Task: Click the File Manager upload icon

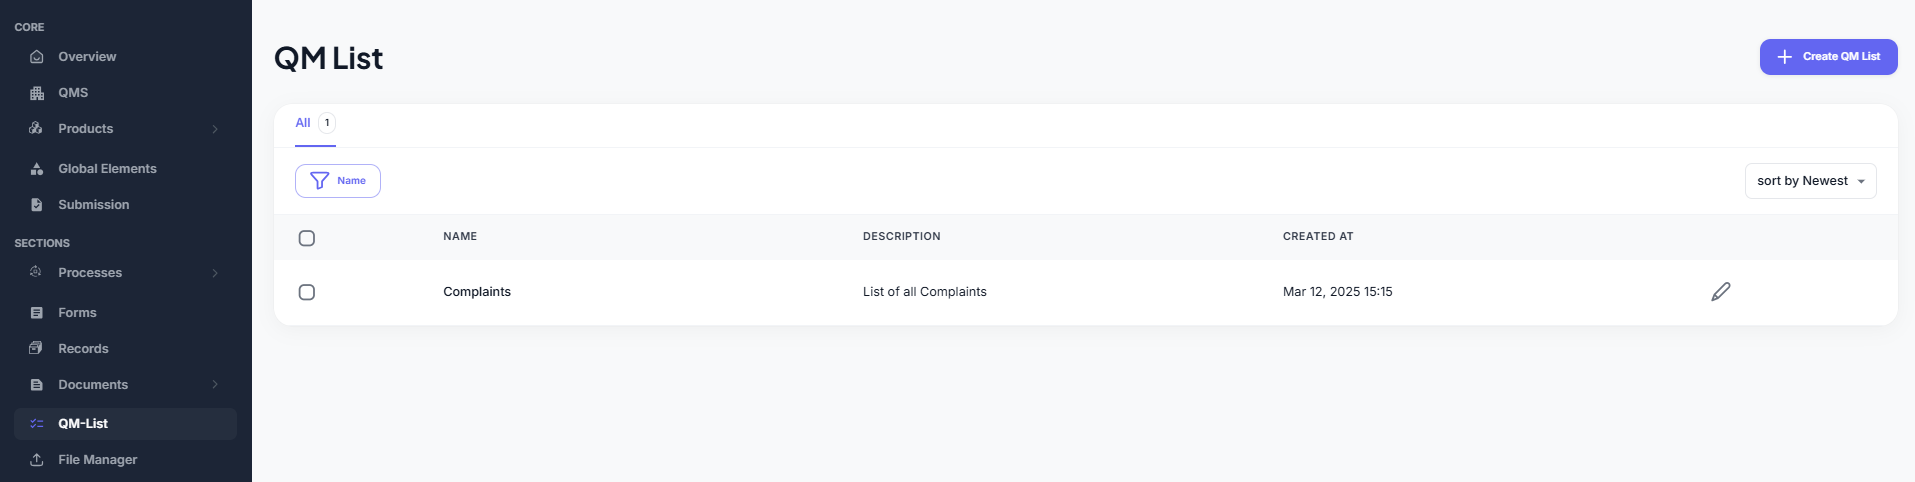Action: coord(37,460)
